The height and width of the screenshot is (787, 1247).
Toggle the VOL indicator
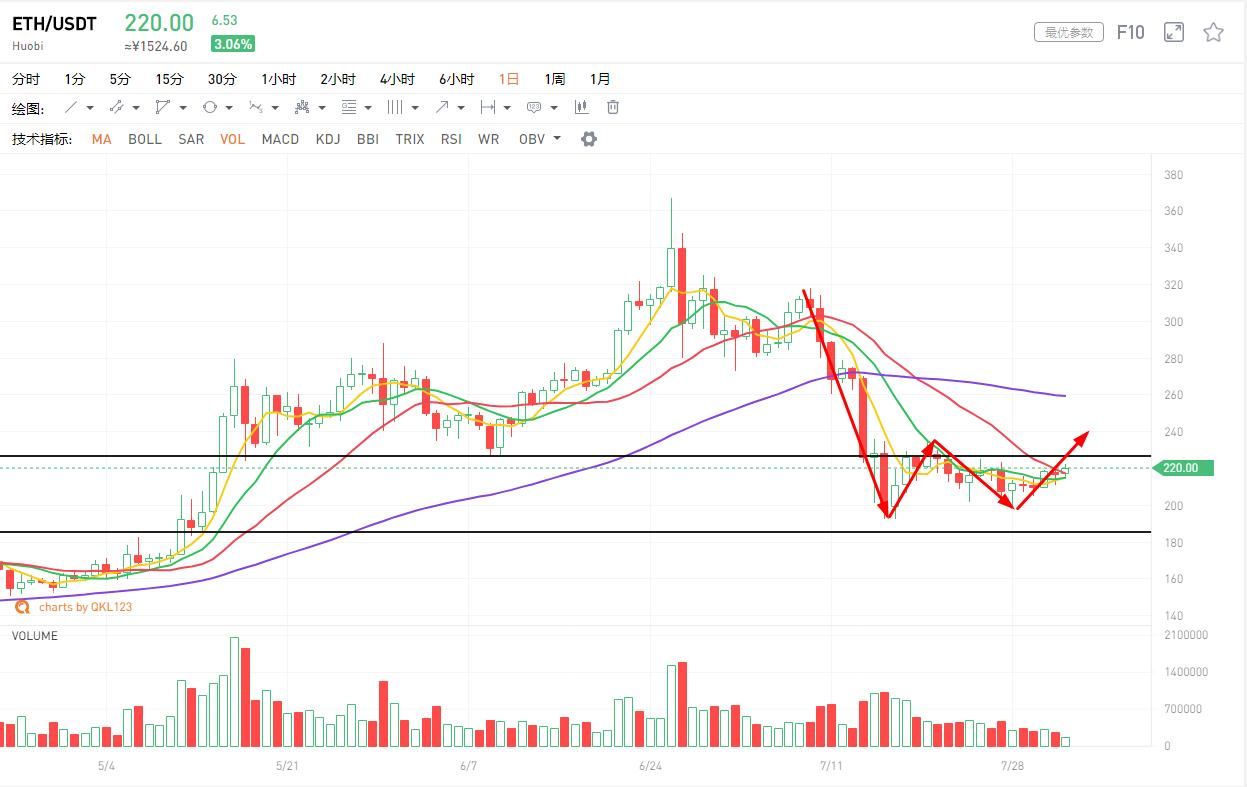pos(233,139)
